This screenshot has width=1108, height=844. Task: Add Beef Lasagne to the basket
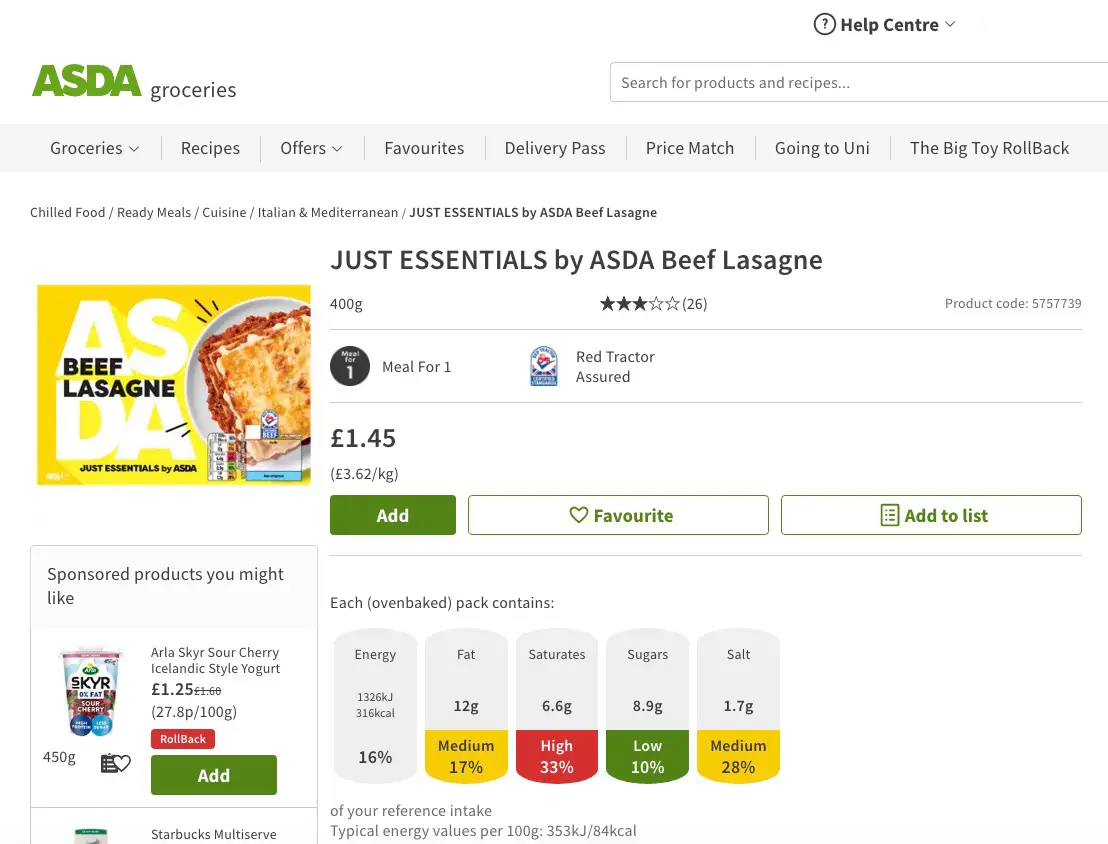[393, 515]
